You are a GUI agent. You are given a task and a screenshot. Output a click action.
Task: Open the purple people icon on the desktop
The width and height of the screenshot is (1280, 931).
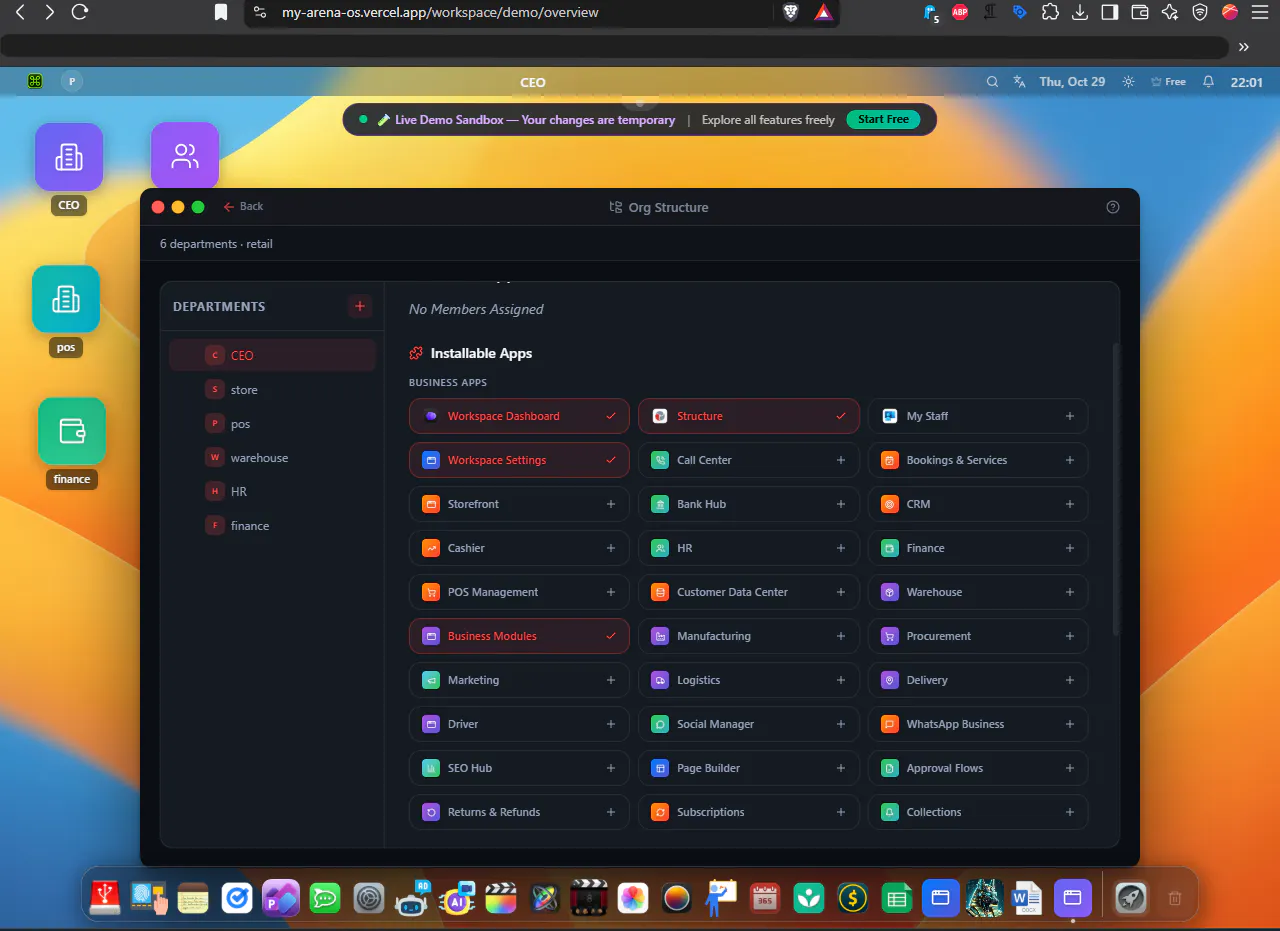pos(185,156)
